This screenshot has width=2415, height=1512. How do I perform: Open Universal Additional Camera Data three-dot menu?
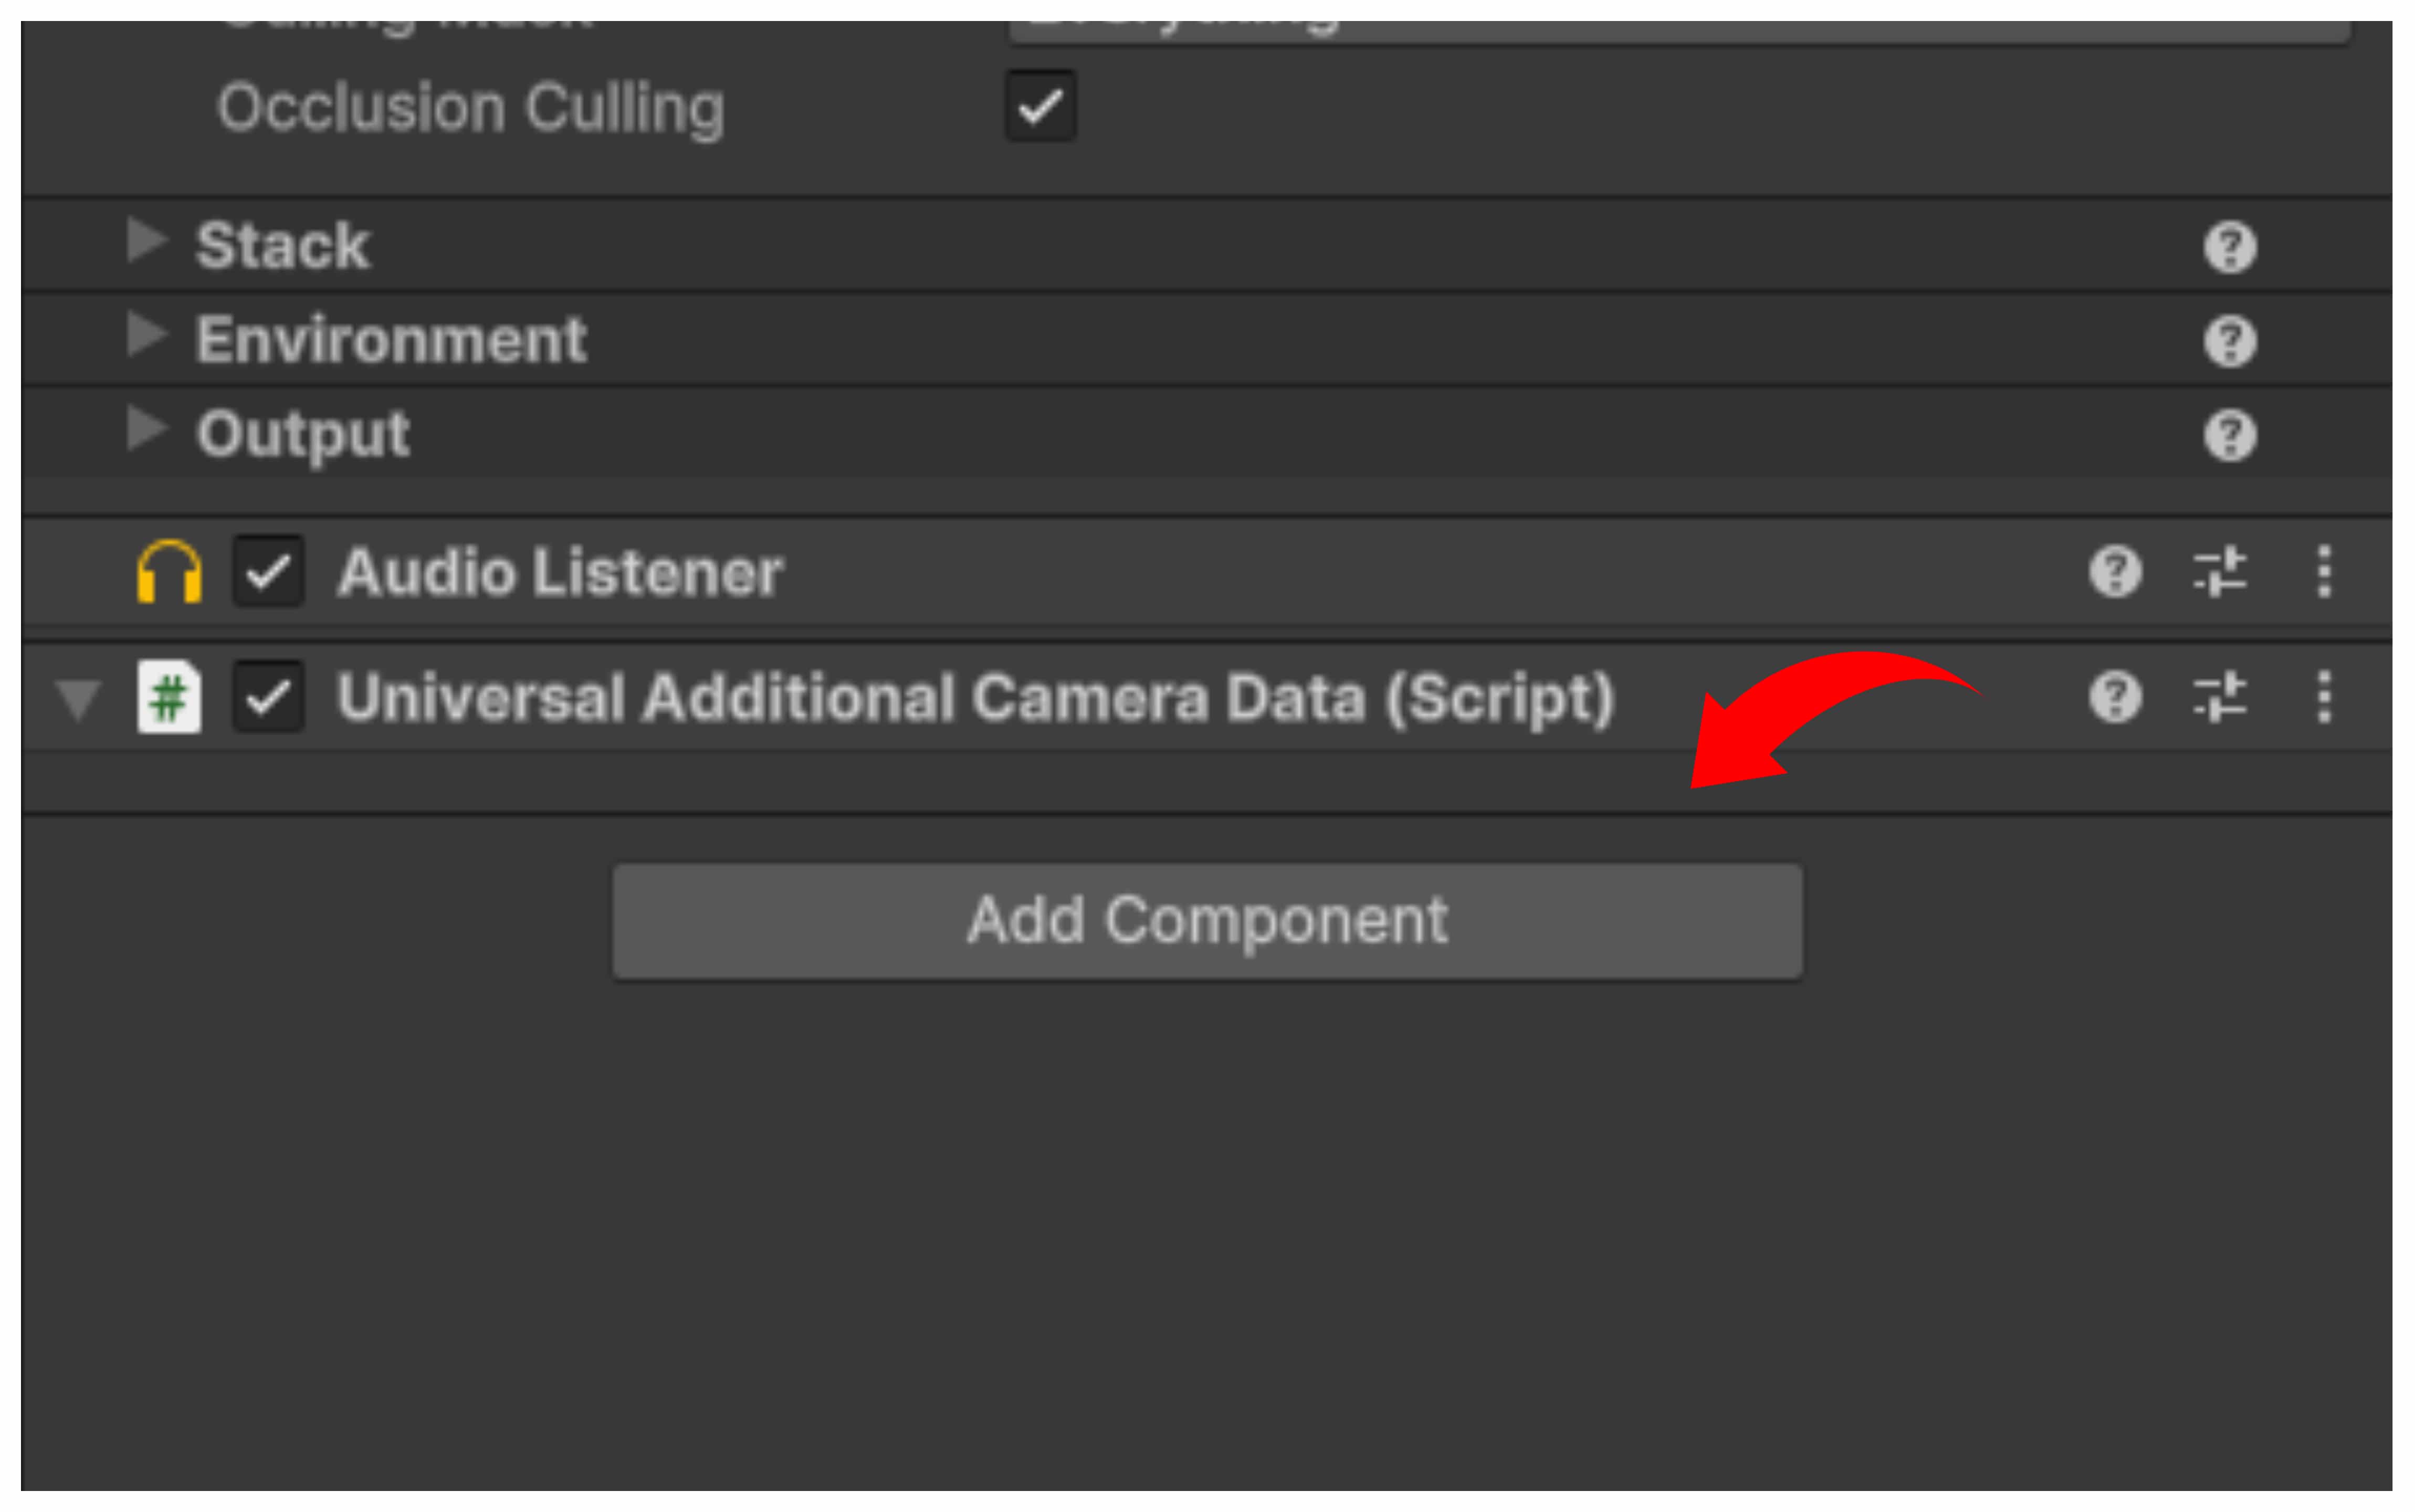(x=2324, y=697)
